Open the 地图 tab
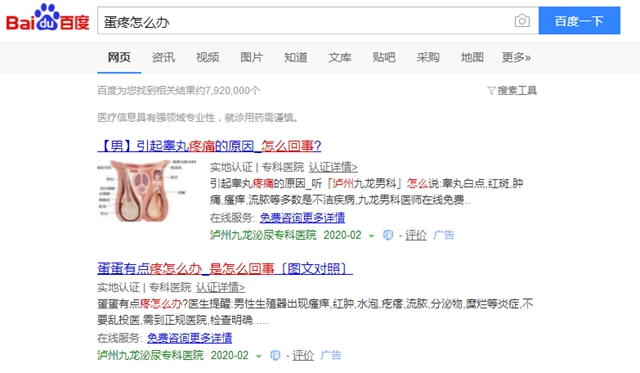Image resolution: width=640 pixels, height=373 pixels. (x=472, y=58)
